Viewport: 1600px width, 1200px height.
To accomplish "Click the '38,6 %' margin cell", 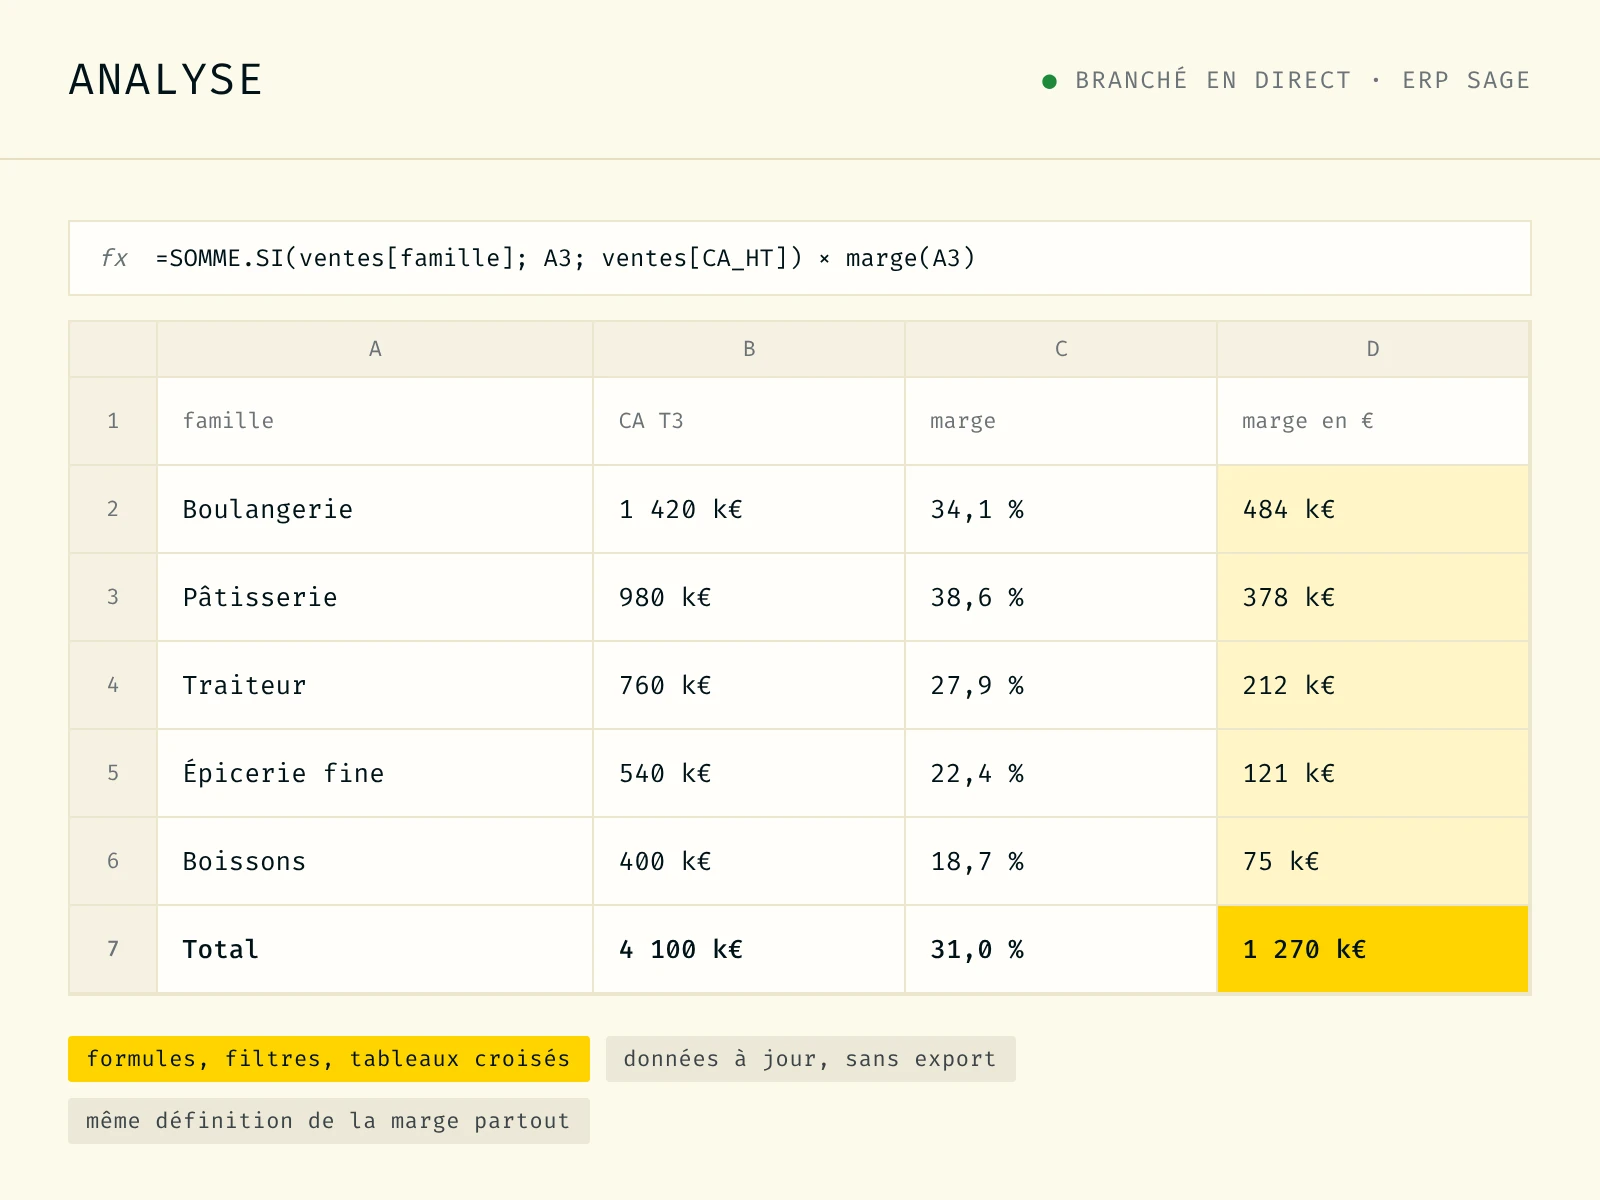I will tap(1061, 597).
